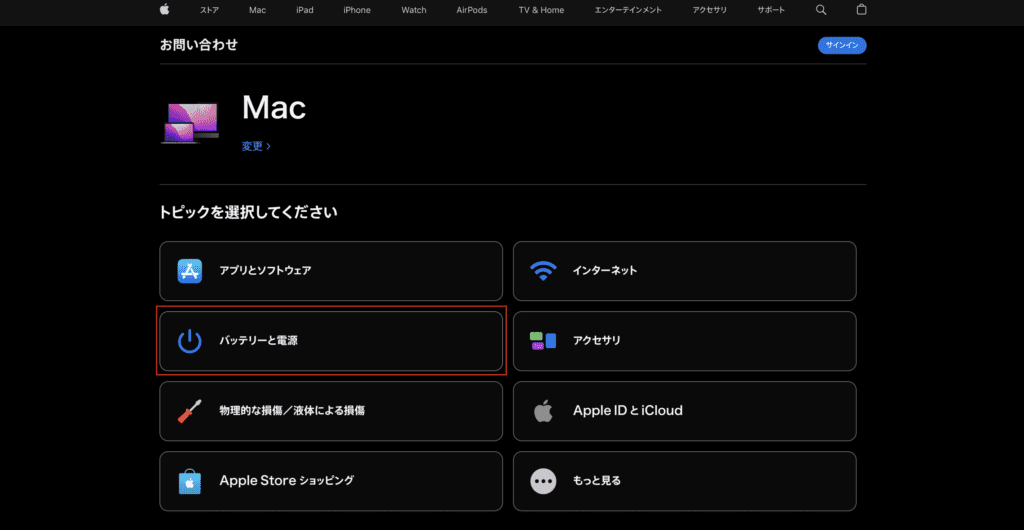Image resolution: width=1024 pixels, height=530 pixels.
Task: Click the power icon on バッテリーと電源 card
Action: click(189, 341)
